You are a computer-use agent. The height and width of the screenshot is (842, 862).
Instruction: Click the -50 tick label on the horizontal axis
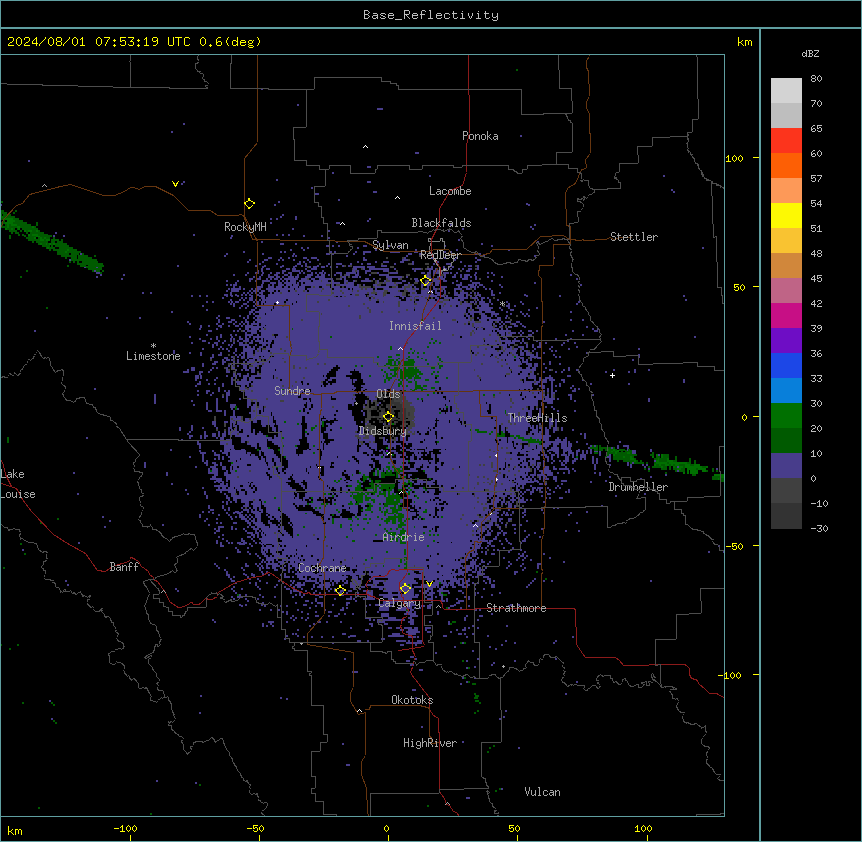(255, 828)
